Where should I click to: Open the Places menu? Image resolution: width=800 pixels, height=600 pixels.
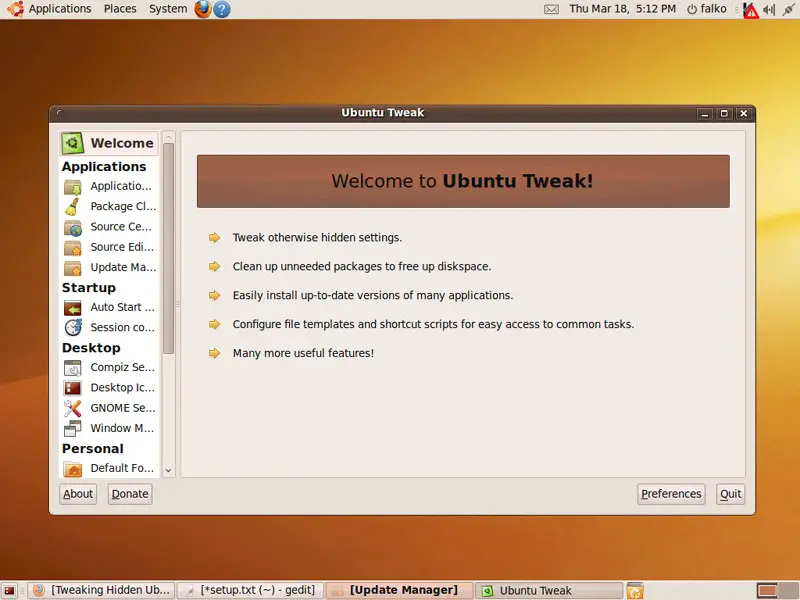click(120, 9)
